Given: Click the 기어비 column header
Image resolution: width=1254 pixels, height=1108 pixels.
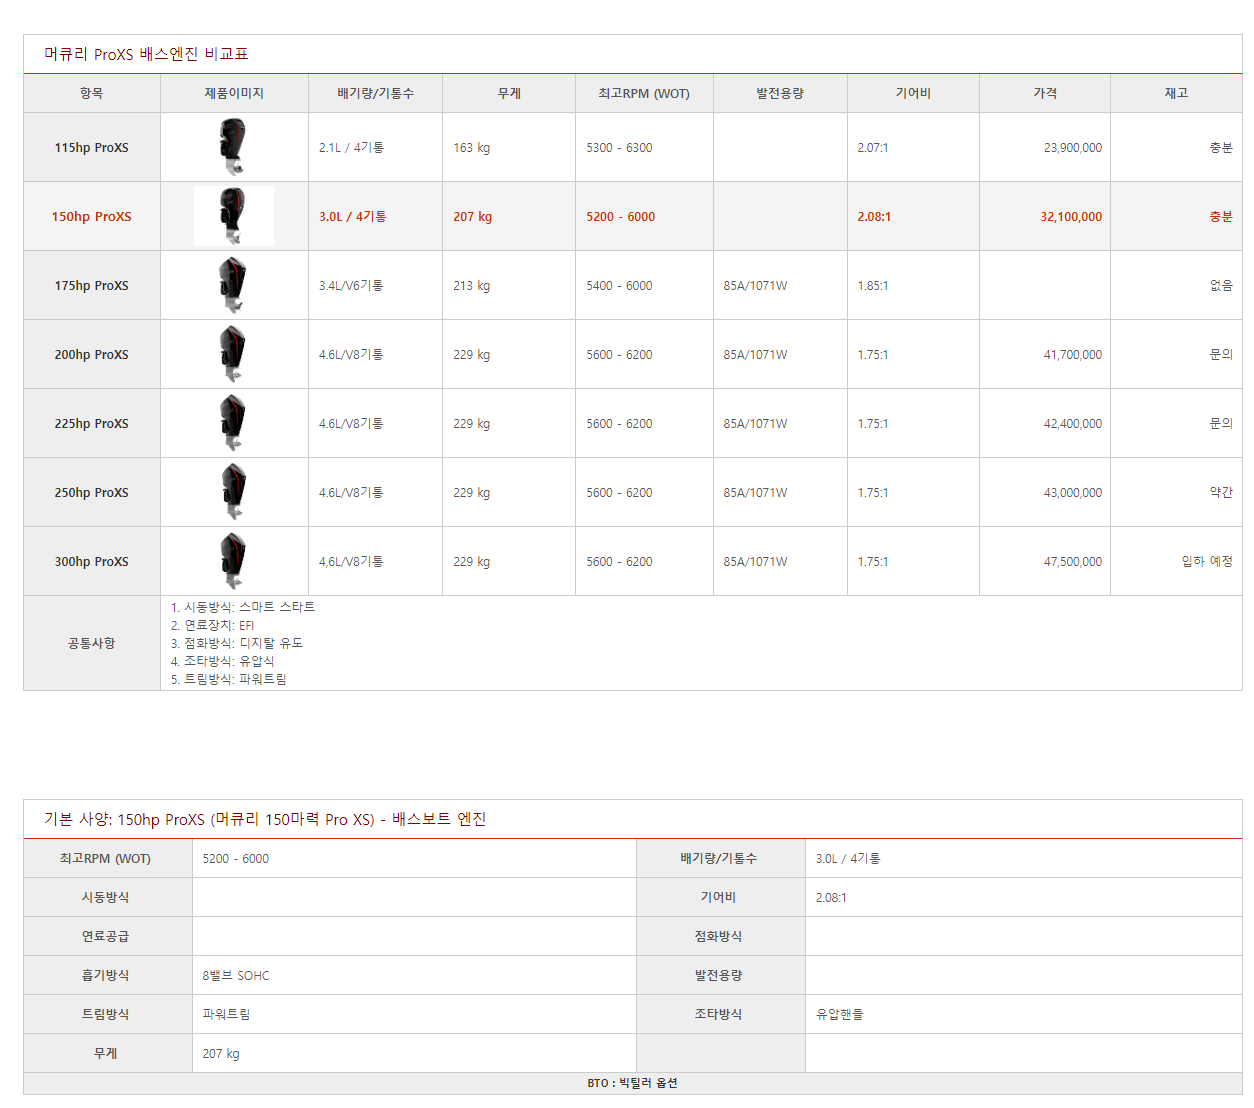Looking at the screenshot, I should click(913, 93).
